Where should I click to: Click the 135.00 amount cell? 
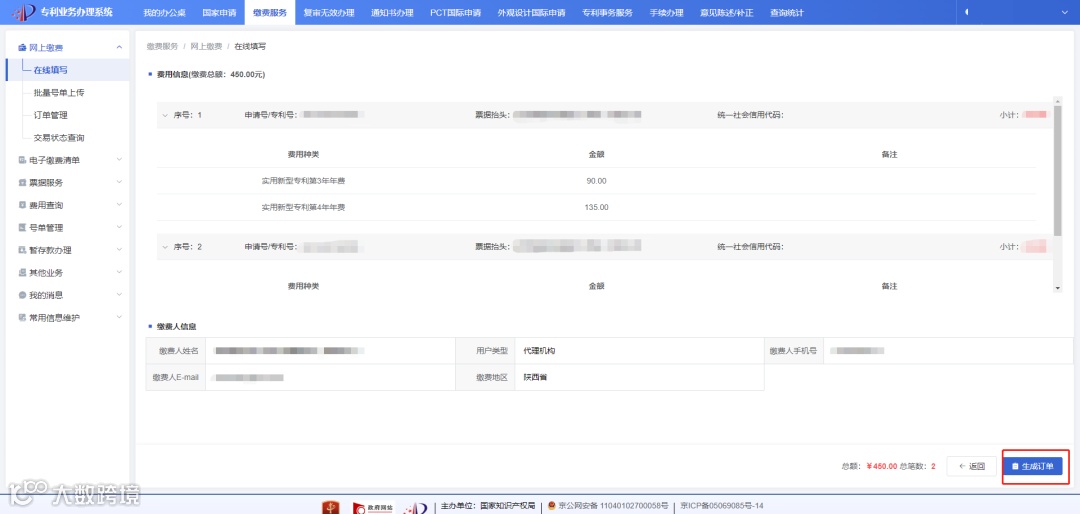coord(596,207)
